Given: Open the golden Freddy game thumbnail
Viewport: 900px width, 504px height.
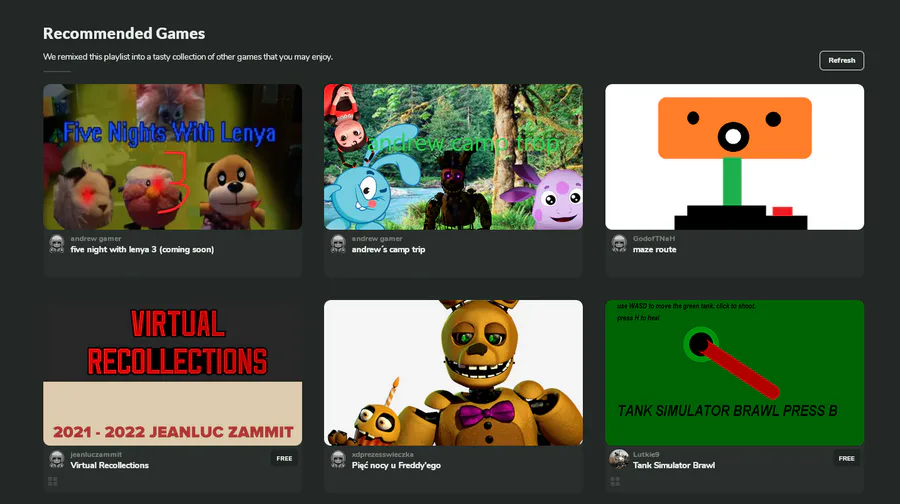Looking at the screenshot, I should pyautogui.click(x=453, y=373).
